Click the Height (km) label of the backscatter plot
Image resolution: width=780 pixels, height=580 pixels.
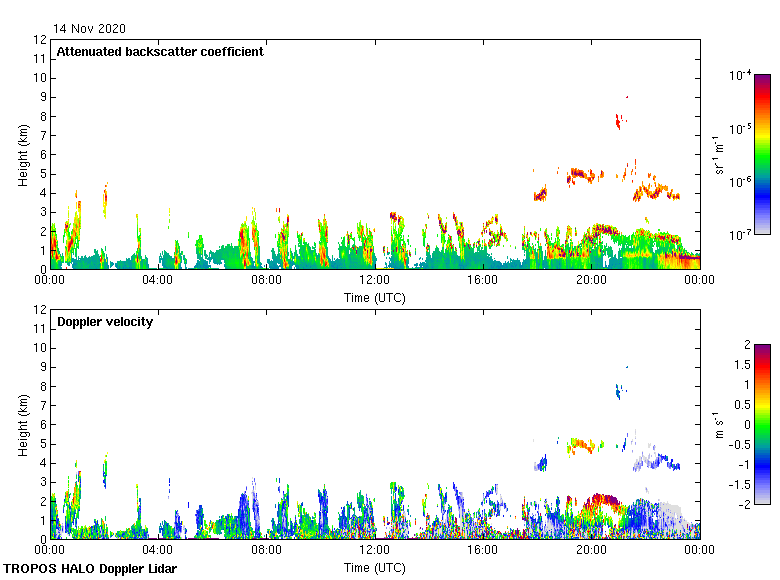pyautogui.click(x=22, y=155)
